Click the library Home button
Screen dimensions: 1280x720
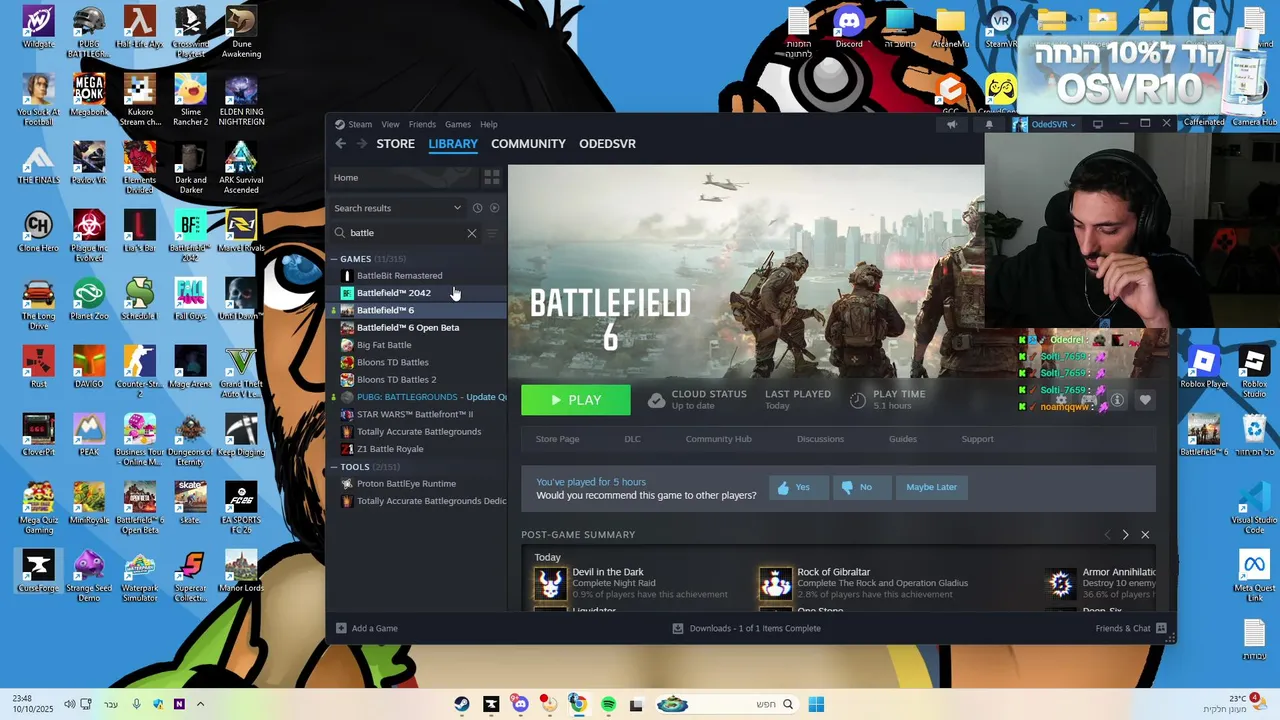tap(403, 177)
